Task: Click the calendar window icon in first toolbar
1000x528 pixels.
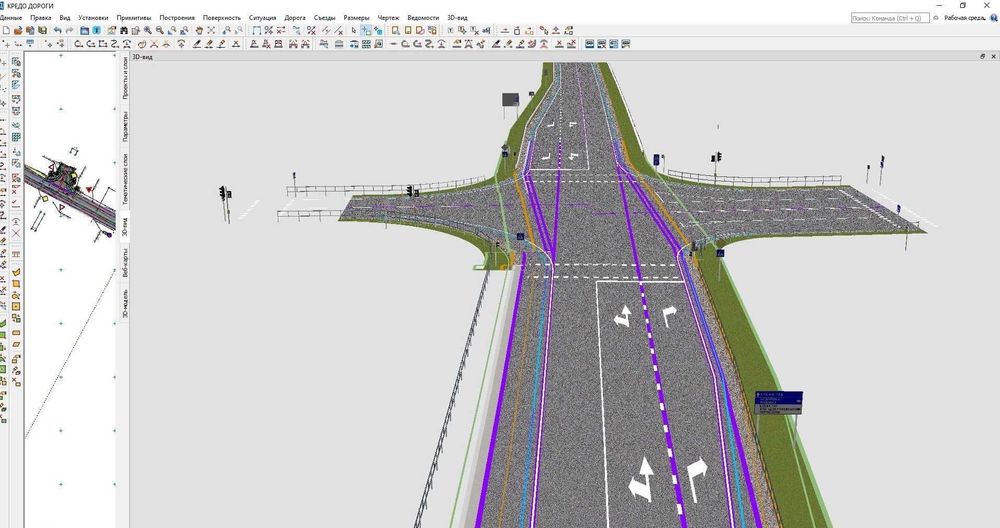Action: (84, 30)
